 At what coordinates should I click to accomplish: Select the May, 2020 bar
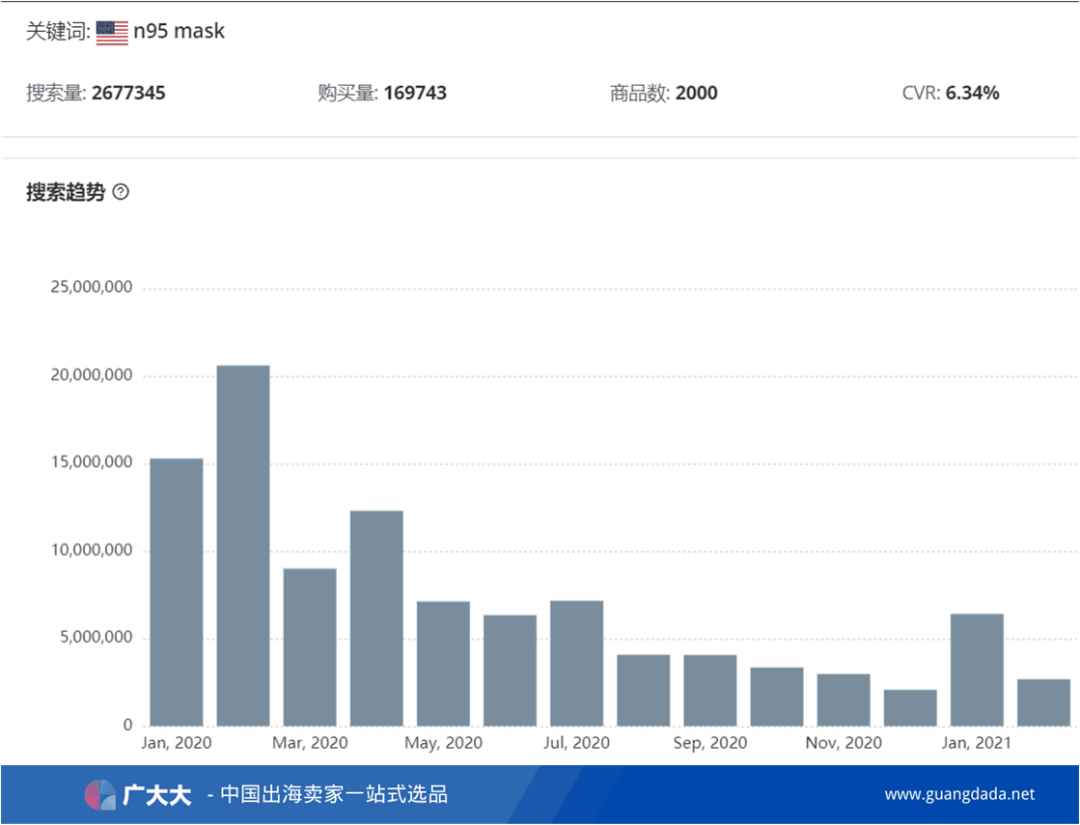444,664
